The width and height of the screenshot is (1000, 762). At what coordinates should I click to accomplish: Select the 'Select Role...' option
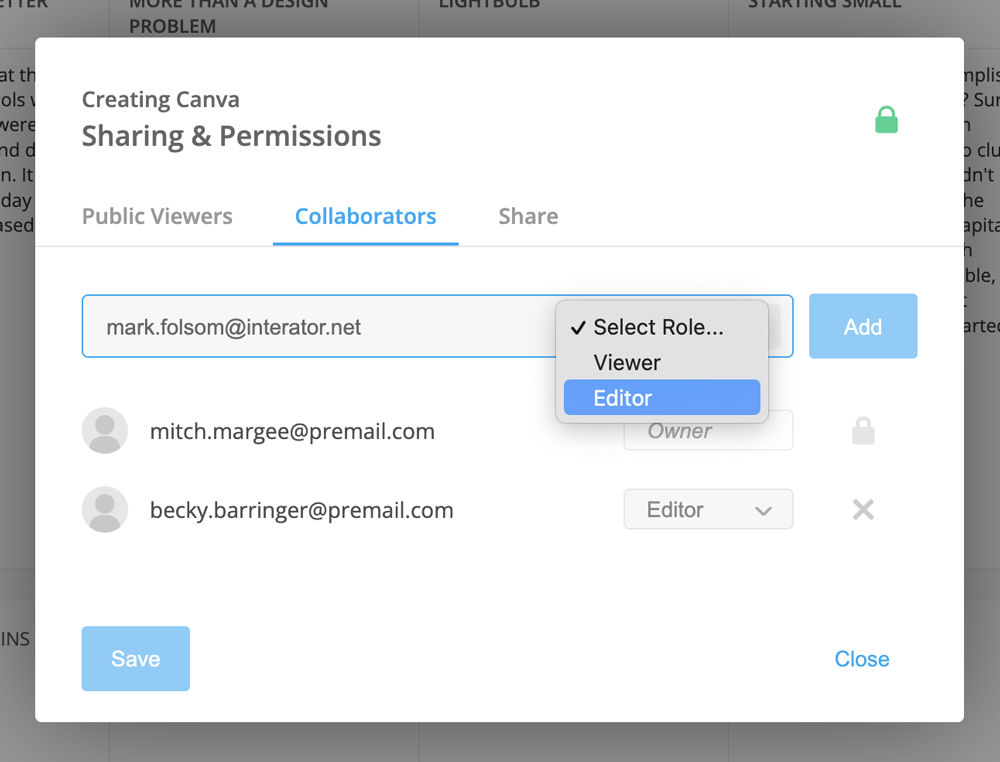pyautogui.click(x=661, y=327)
